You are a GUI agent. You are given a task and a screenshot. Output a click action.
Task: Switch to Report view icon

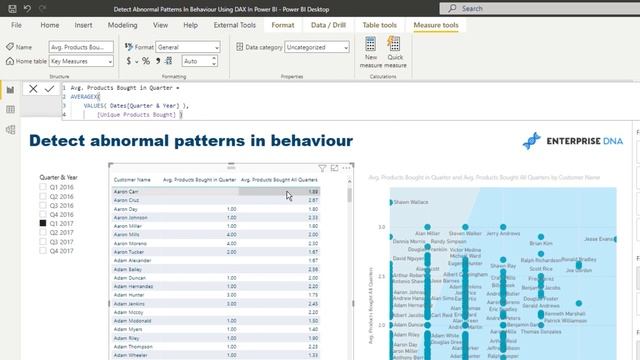10,90
